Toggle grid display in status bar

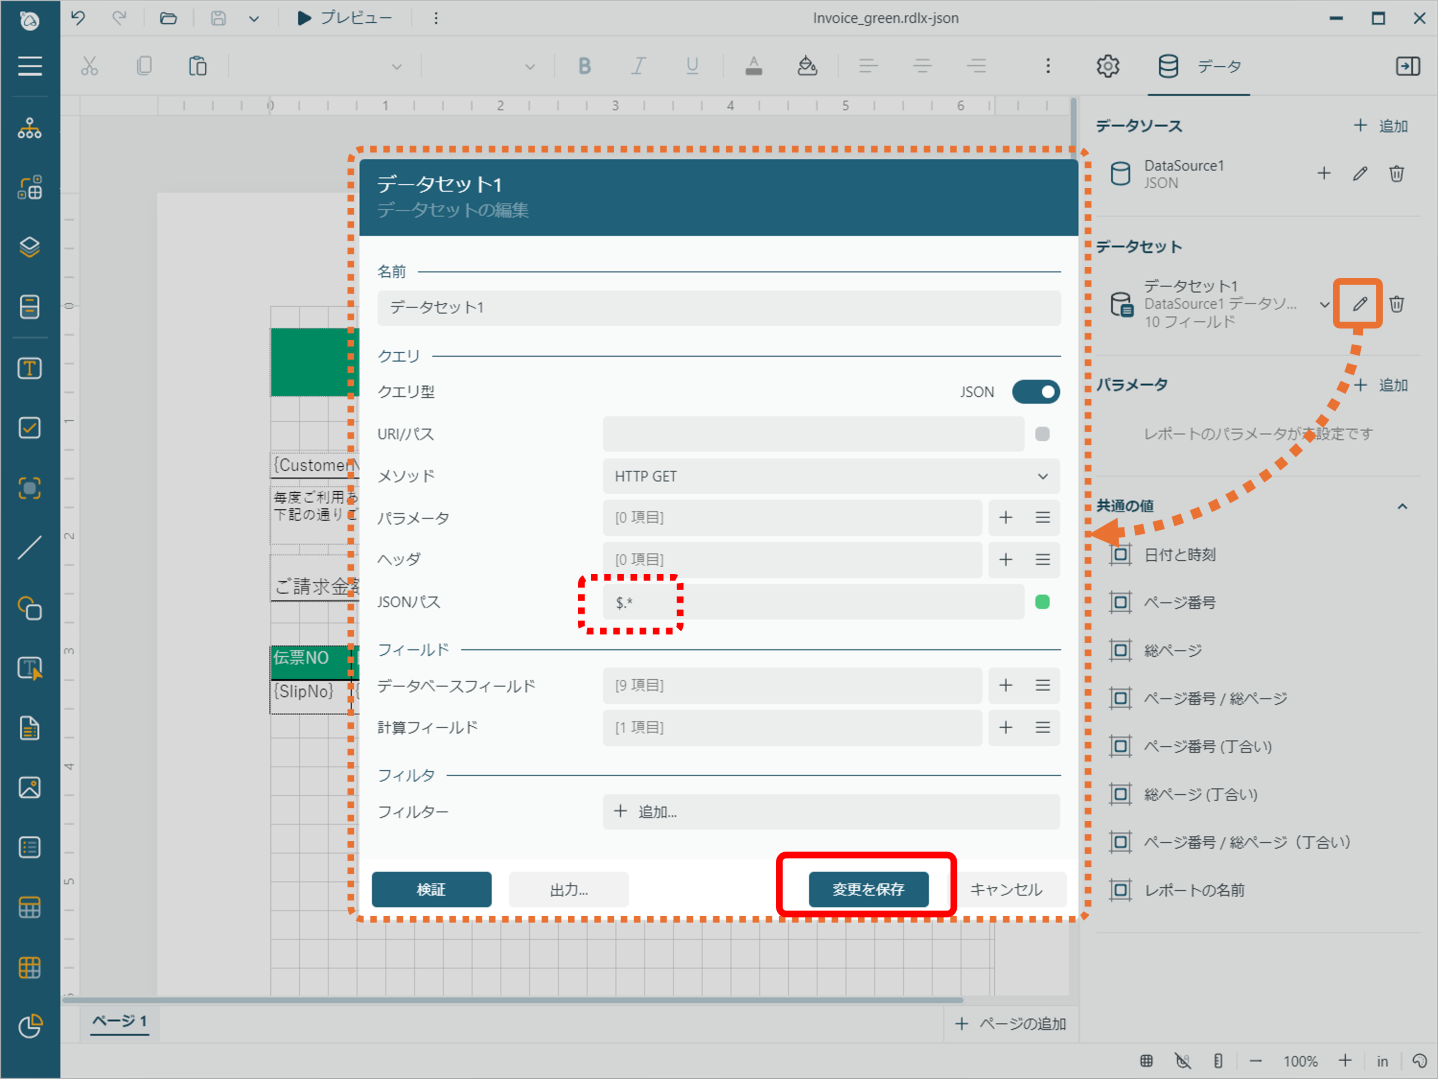pyautogui.click(x=1147, y=1061)
